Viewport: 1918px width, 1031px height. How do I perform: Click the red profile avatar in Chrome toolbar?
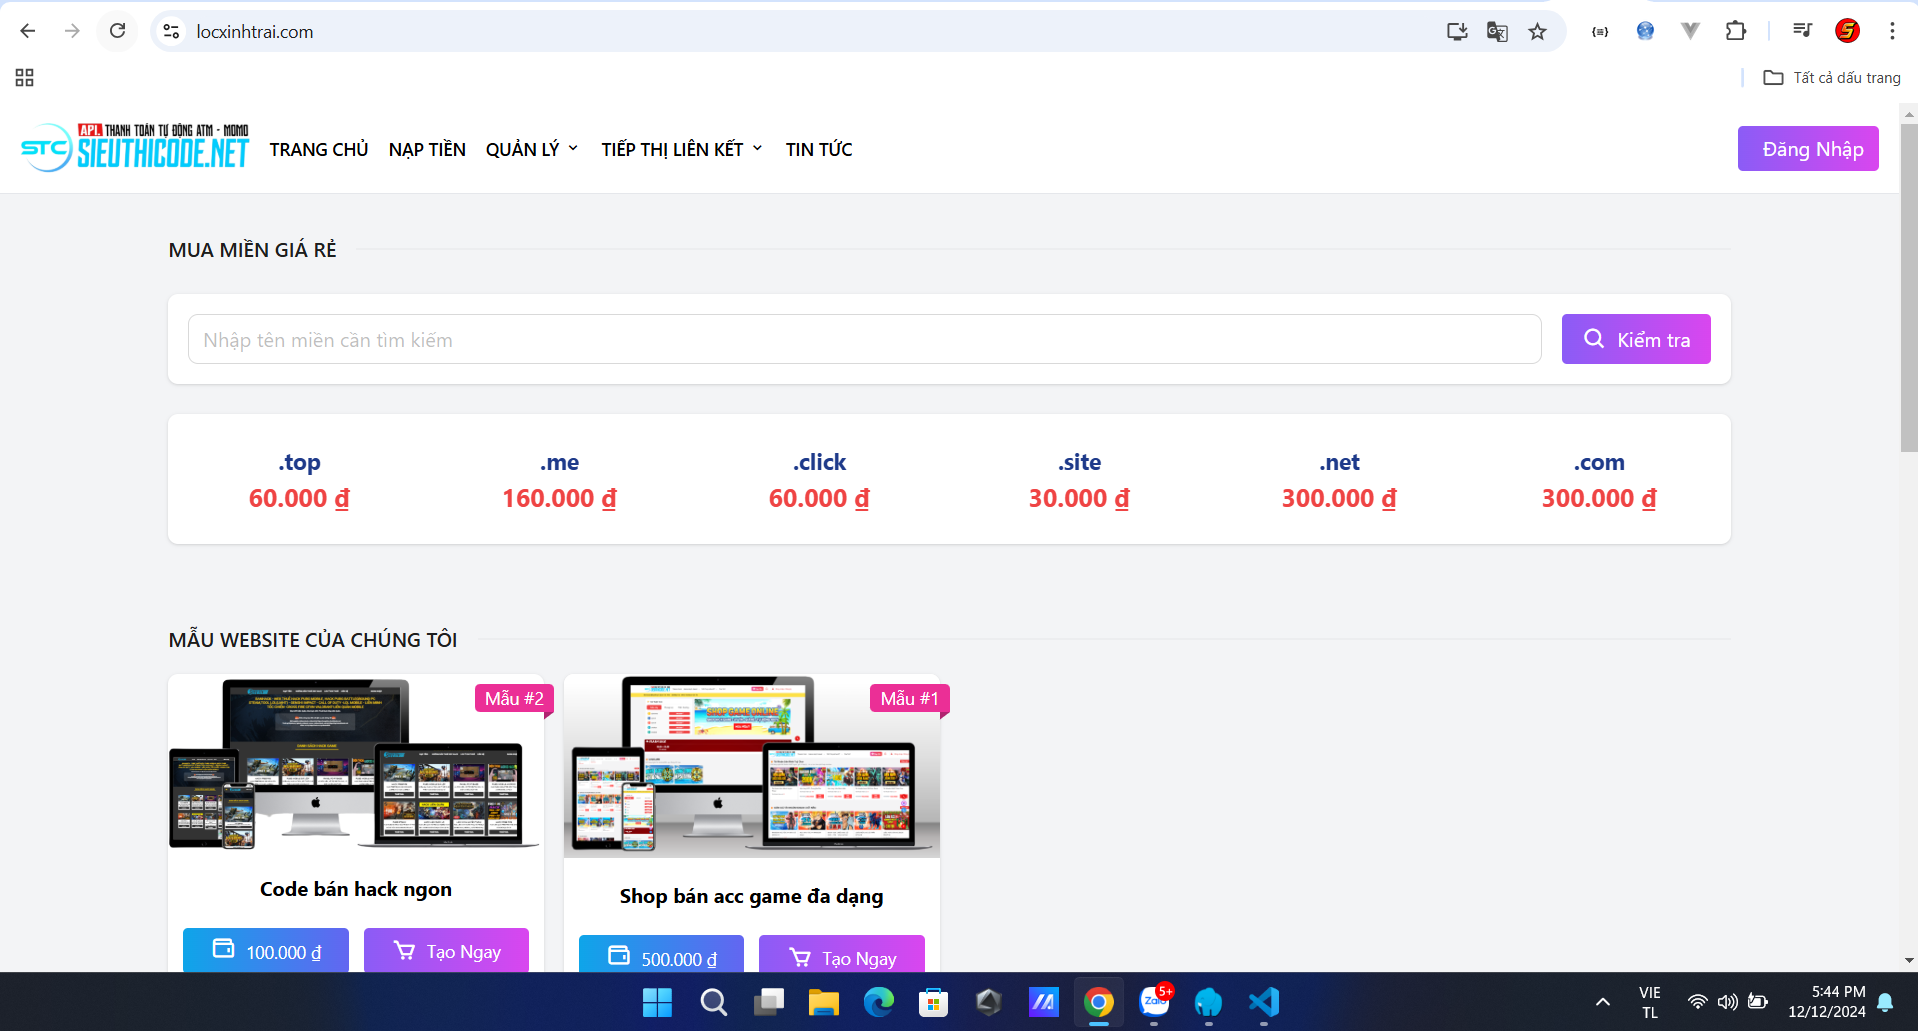[x=1846, y=31]
